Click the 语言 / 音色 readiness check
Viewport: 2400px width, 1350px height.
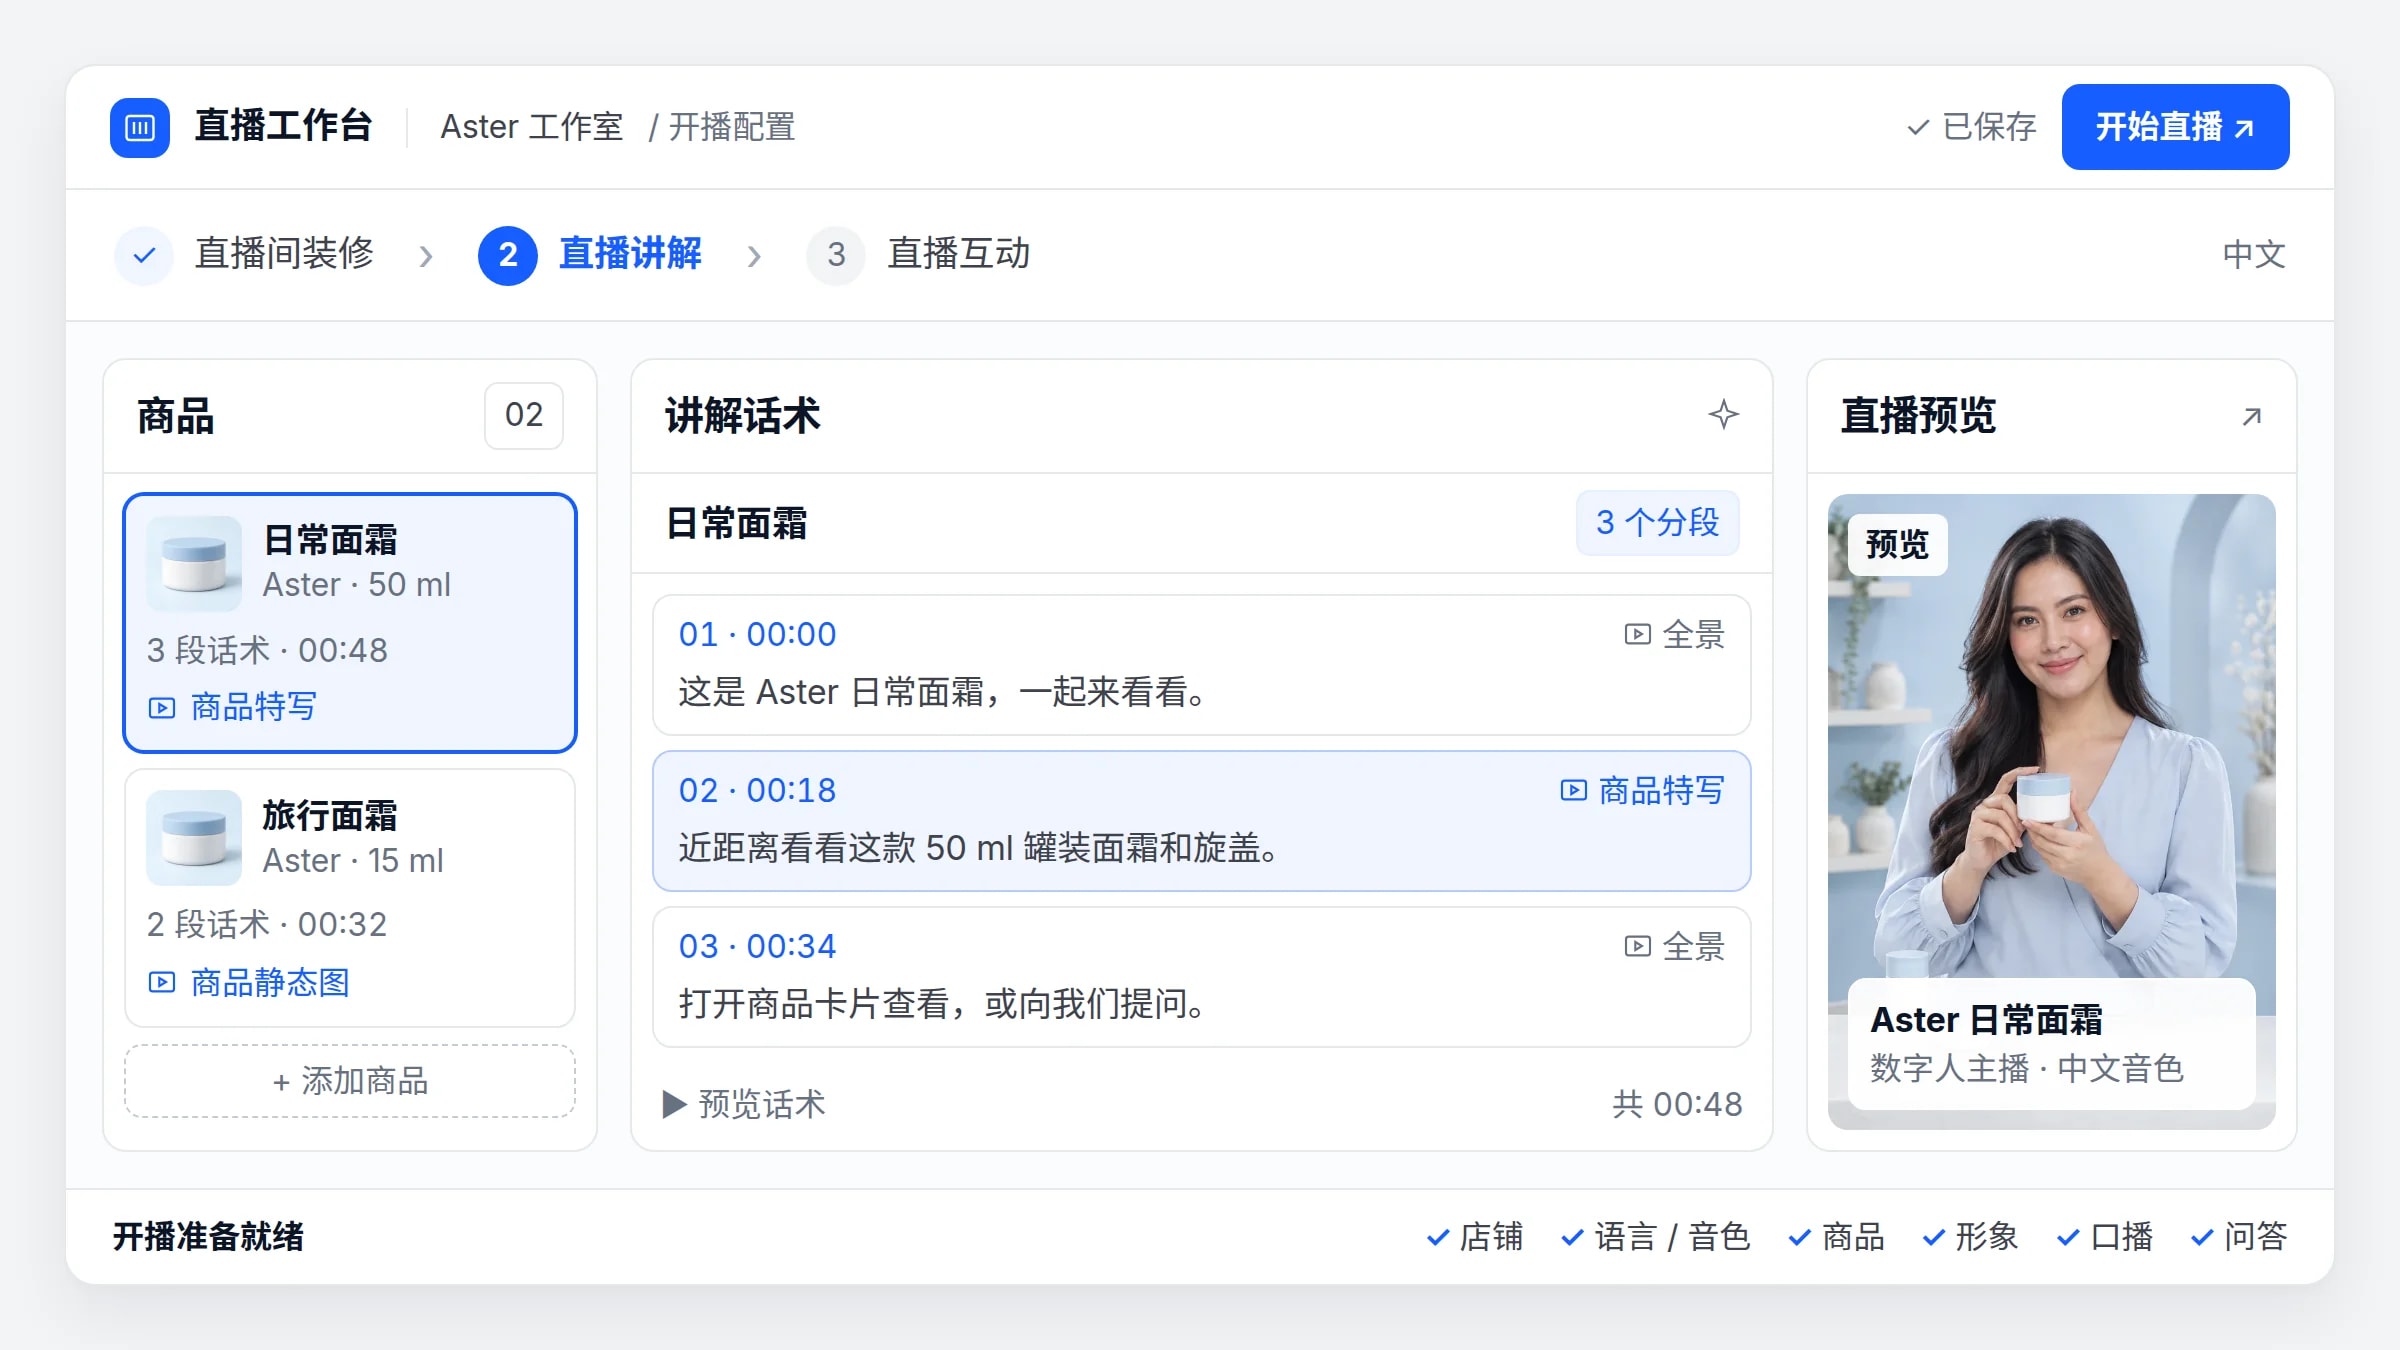click(1656, 1237)
